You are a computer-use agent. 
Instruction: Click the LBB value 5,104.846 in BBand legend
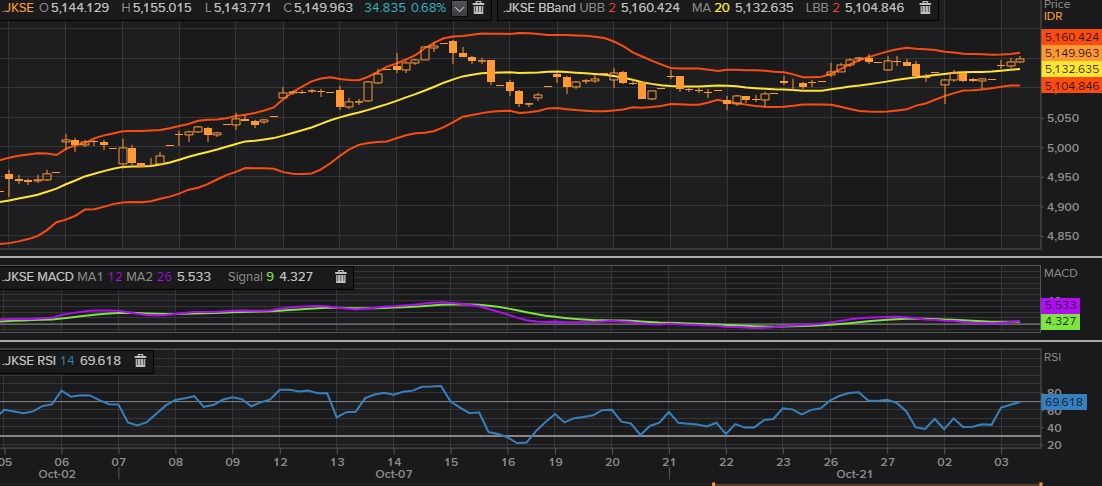pyautogui.click(x=875, y=8)
